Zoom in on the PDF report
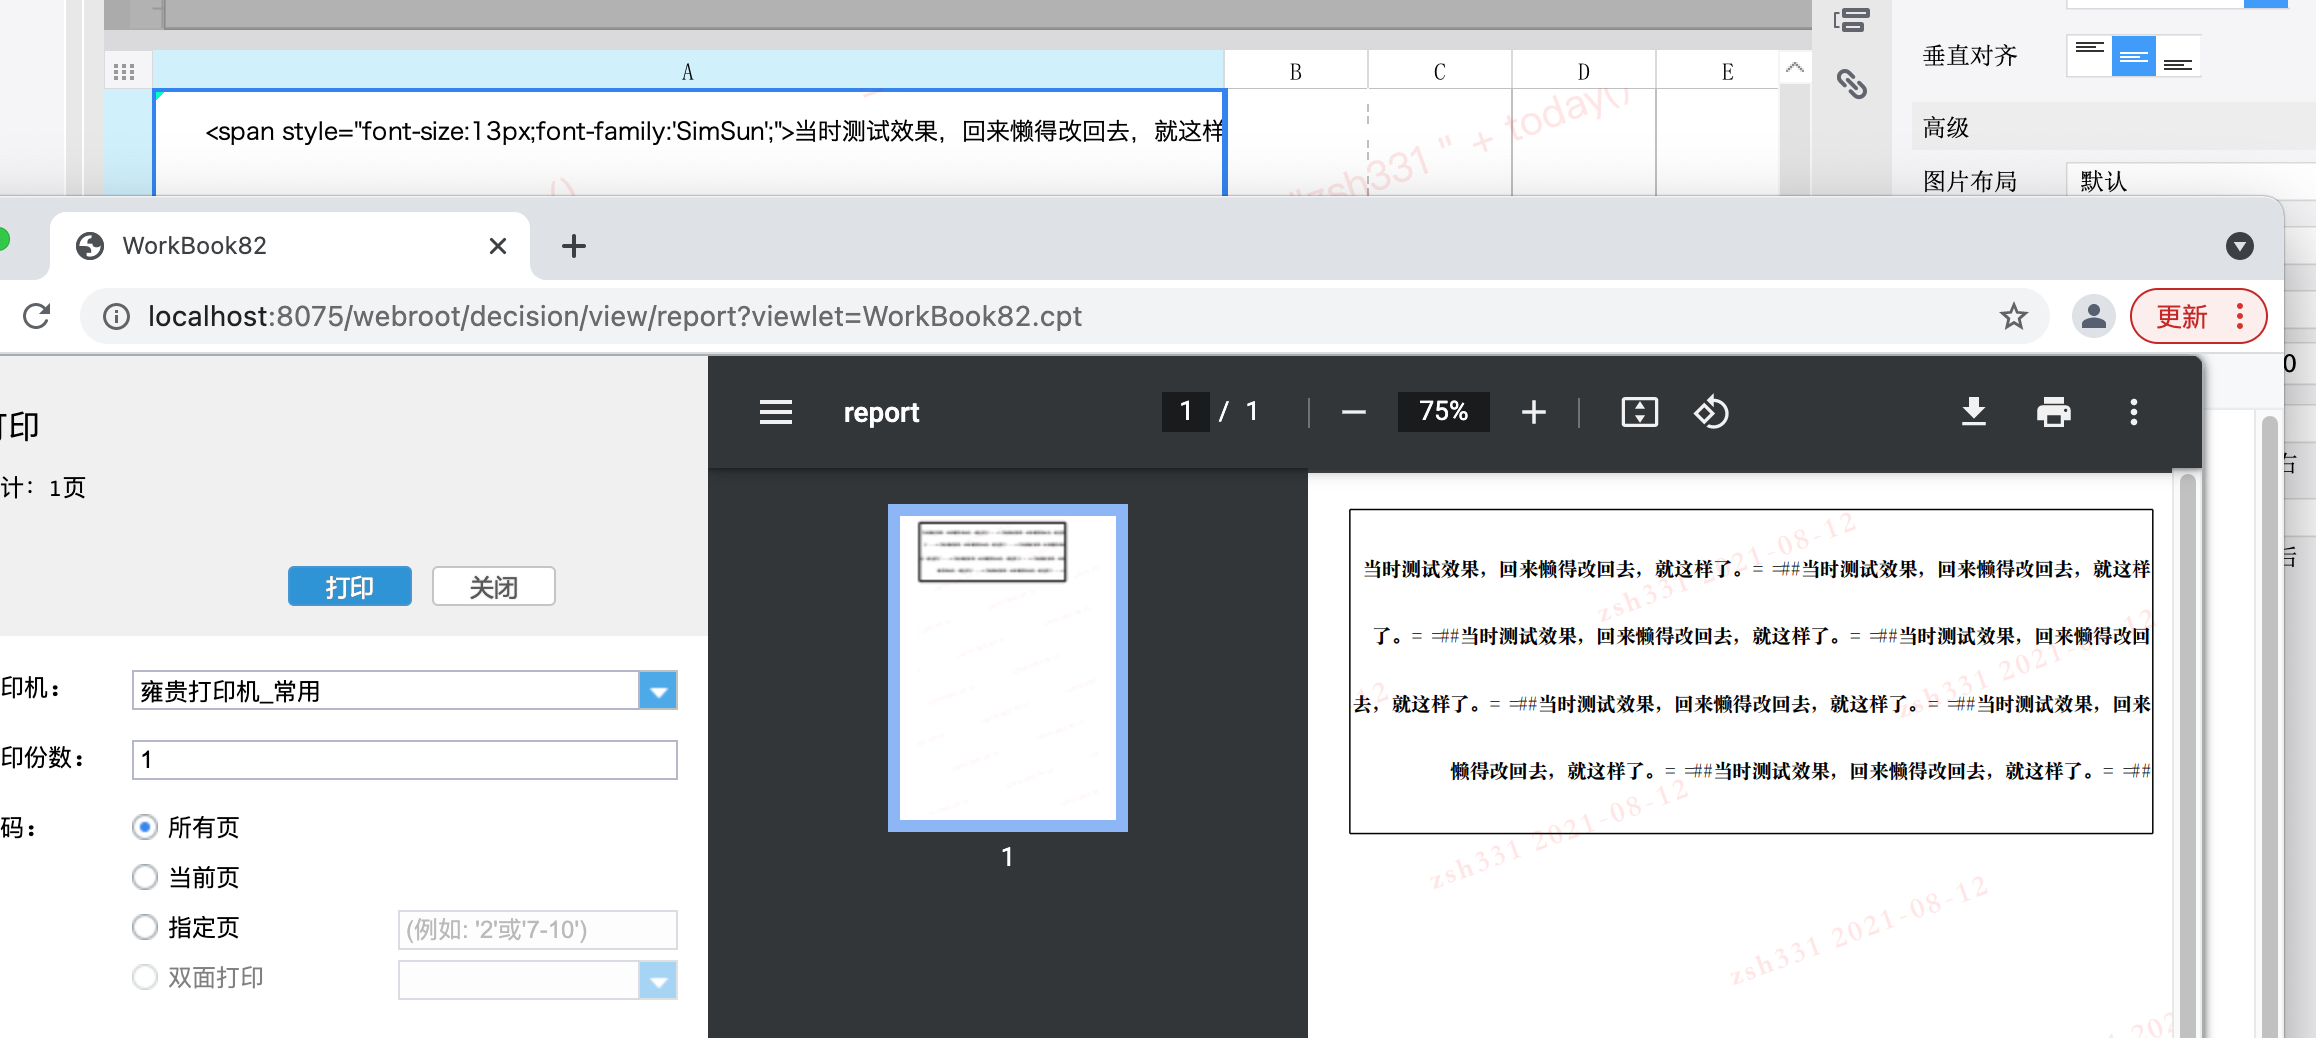2316x1038 pixels. (x=1533, y=412)
